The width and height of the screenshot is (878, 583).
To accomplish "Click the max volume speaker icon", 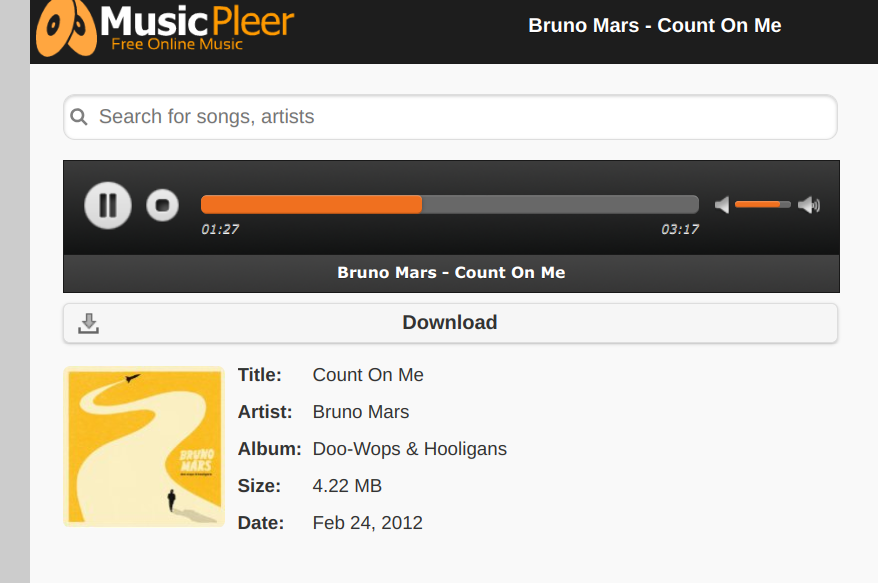I will click(809, 205).
